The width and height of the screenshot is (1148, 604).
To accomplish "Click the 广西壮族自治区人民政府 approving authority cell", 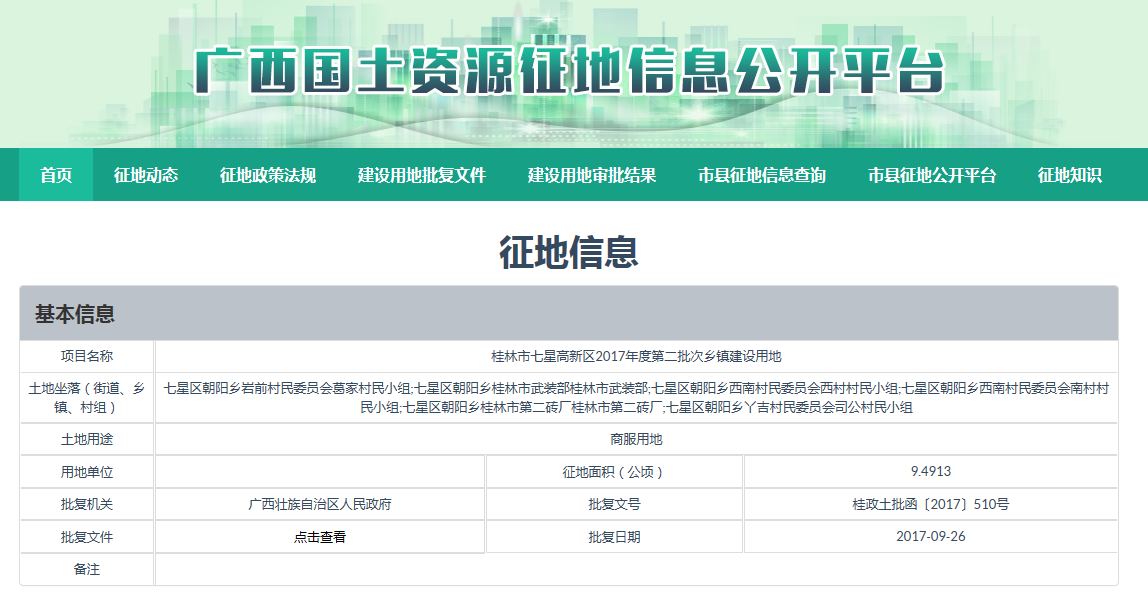I will coord(320,505).
